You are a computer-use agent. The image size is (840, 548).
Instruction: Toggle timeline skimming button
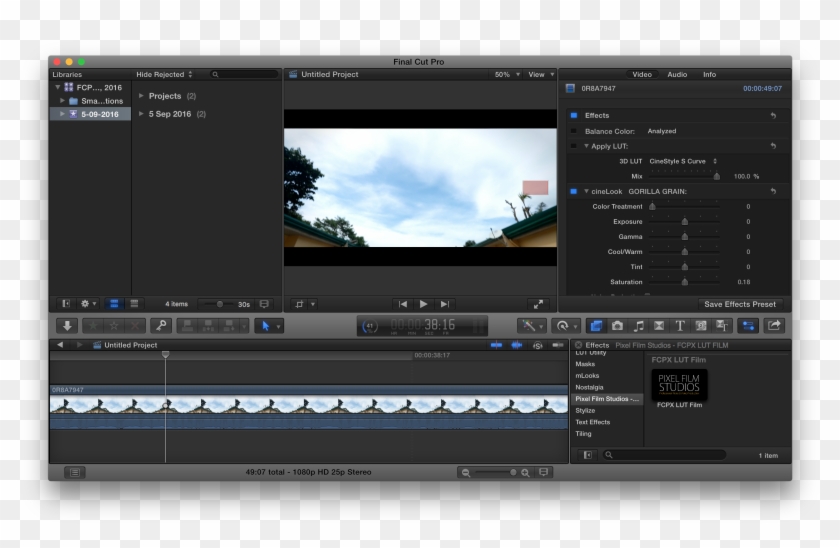[x=497, y=345]
